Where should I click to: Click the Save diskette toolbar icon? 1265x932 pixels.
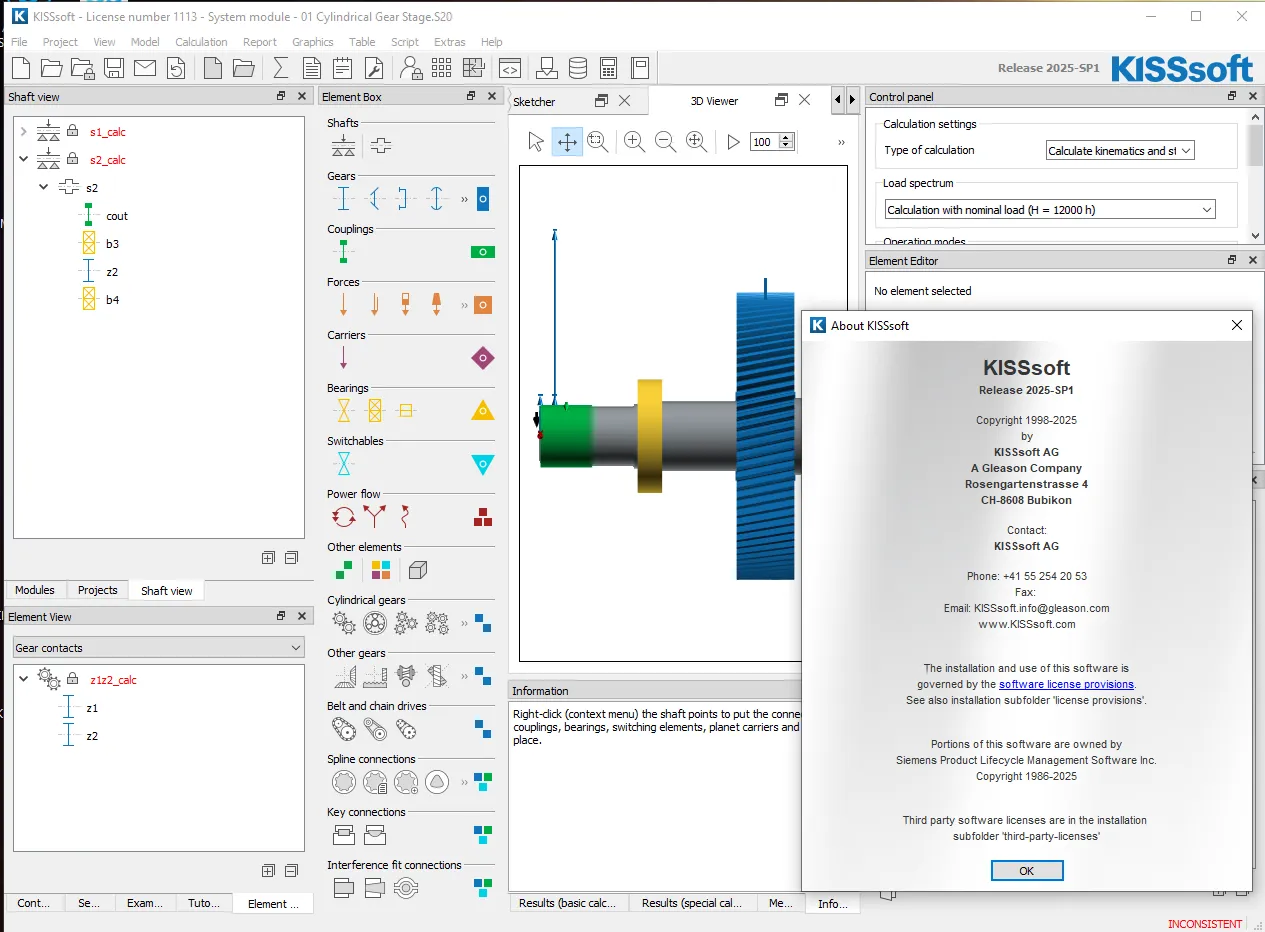114,68
